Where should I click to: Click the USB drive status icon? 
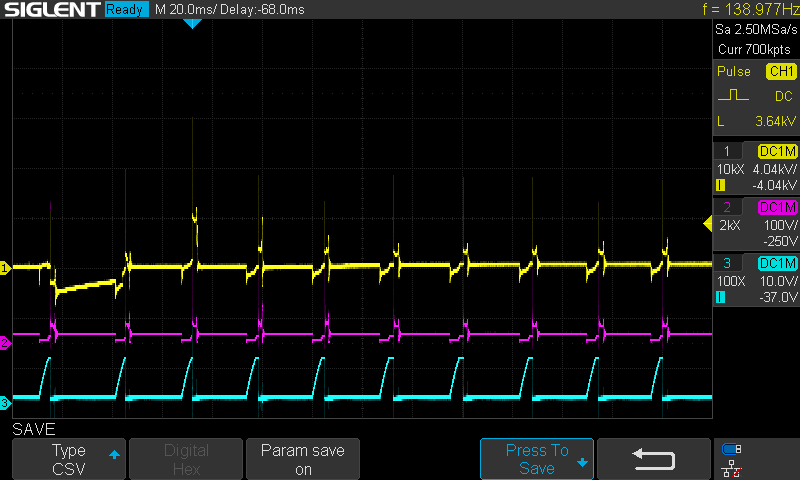731,449
